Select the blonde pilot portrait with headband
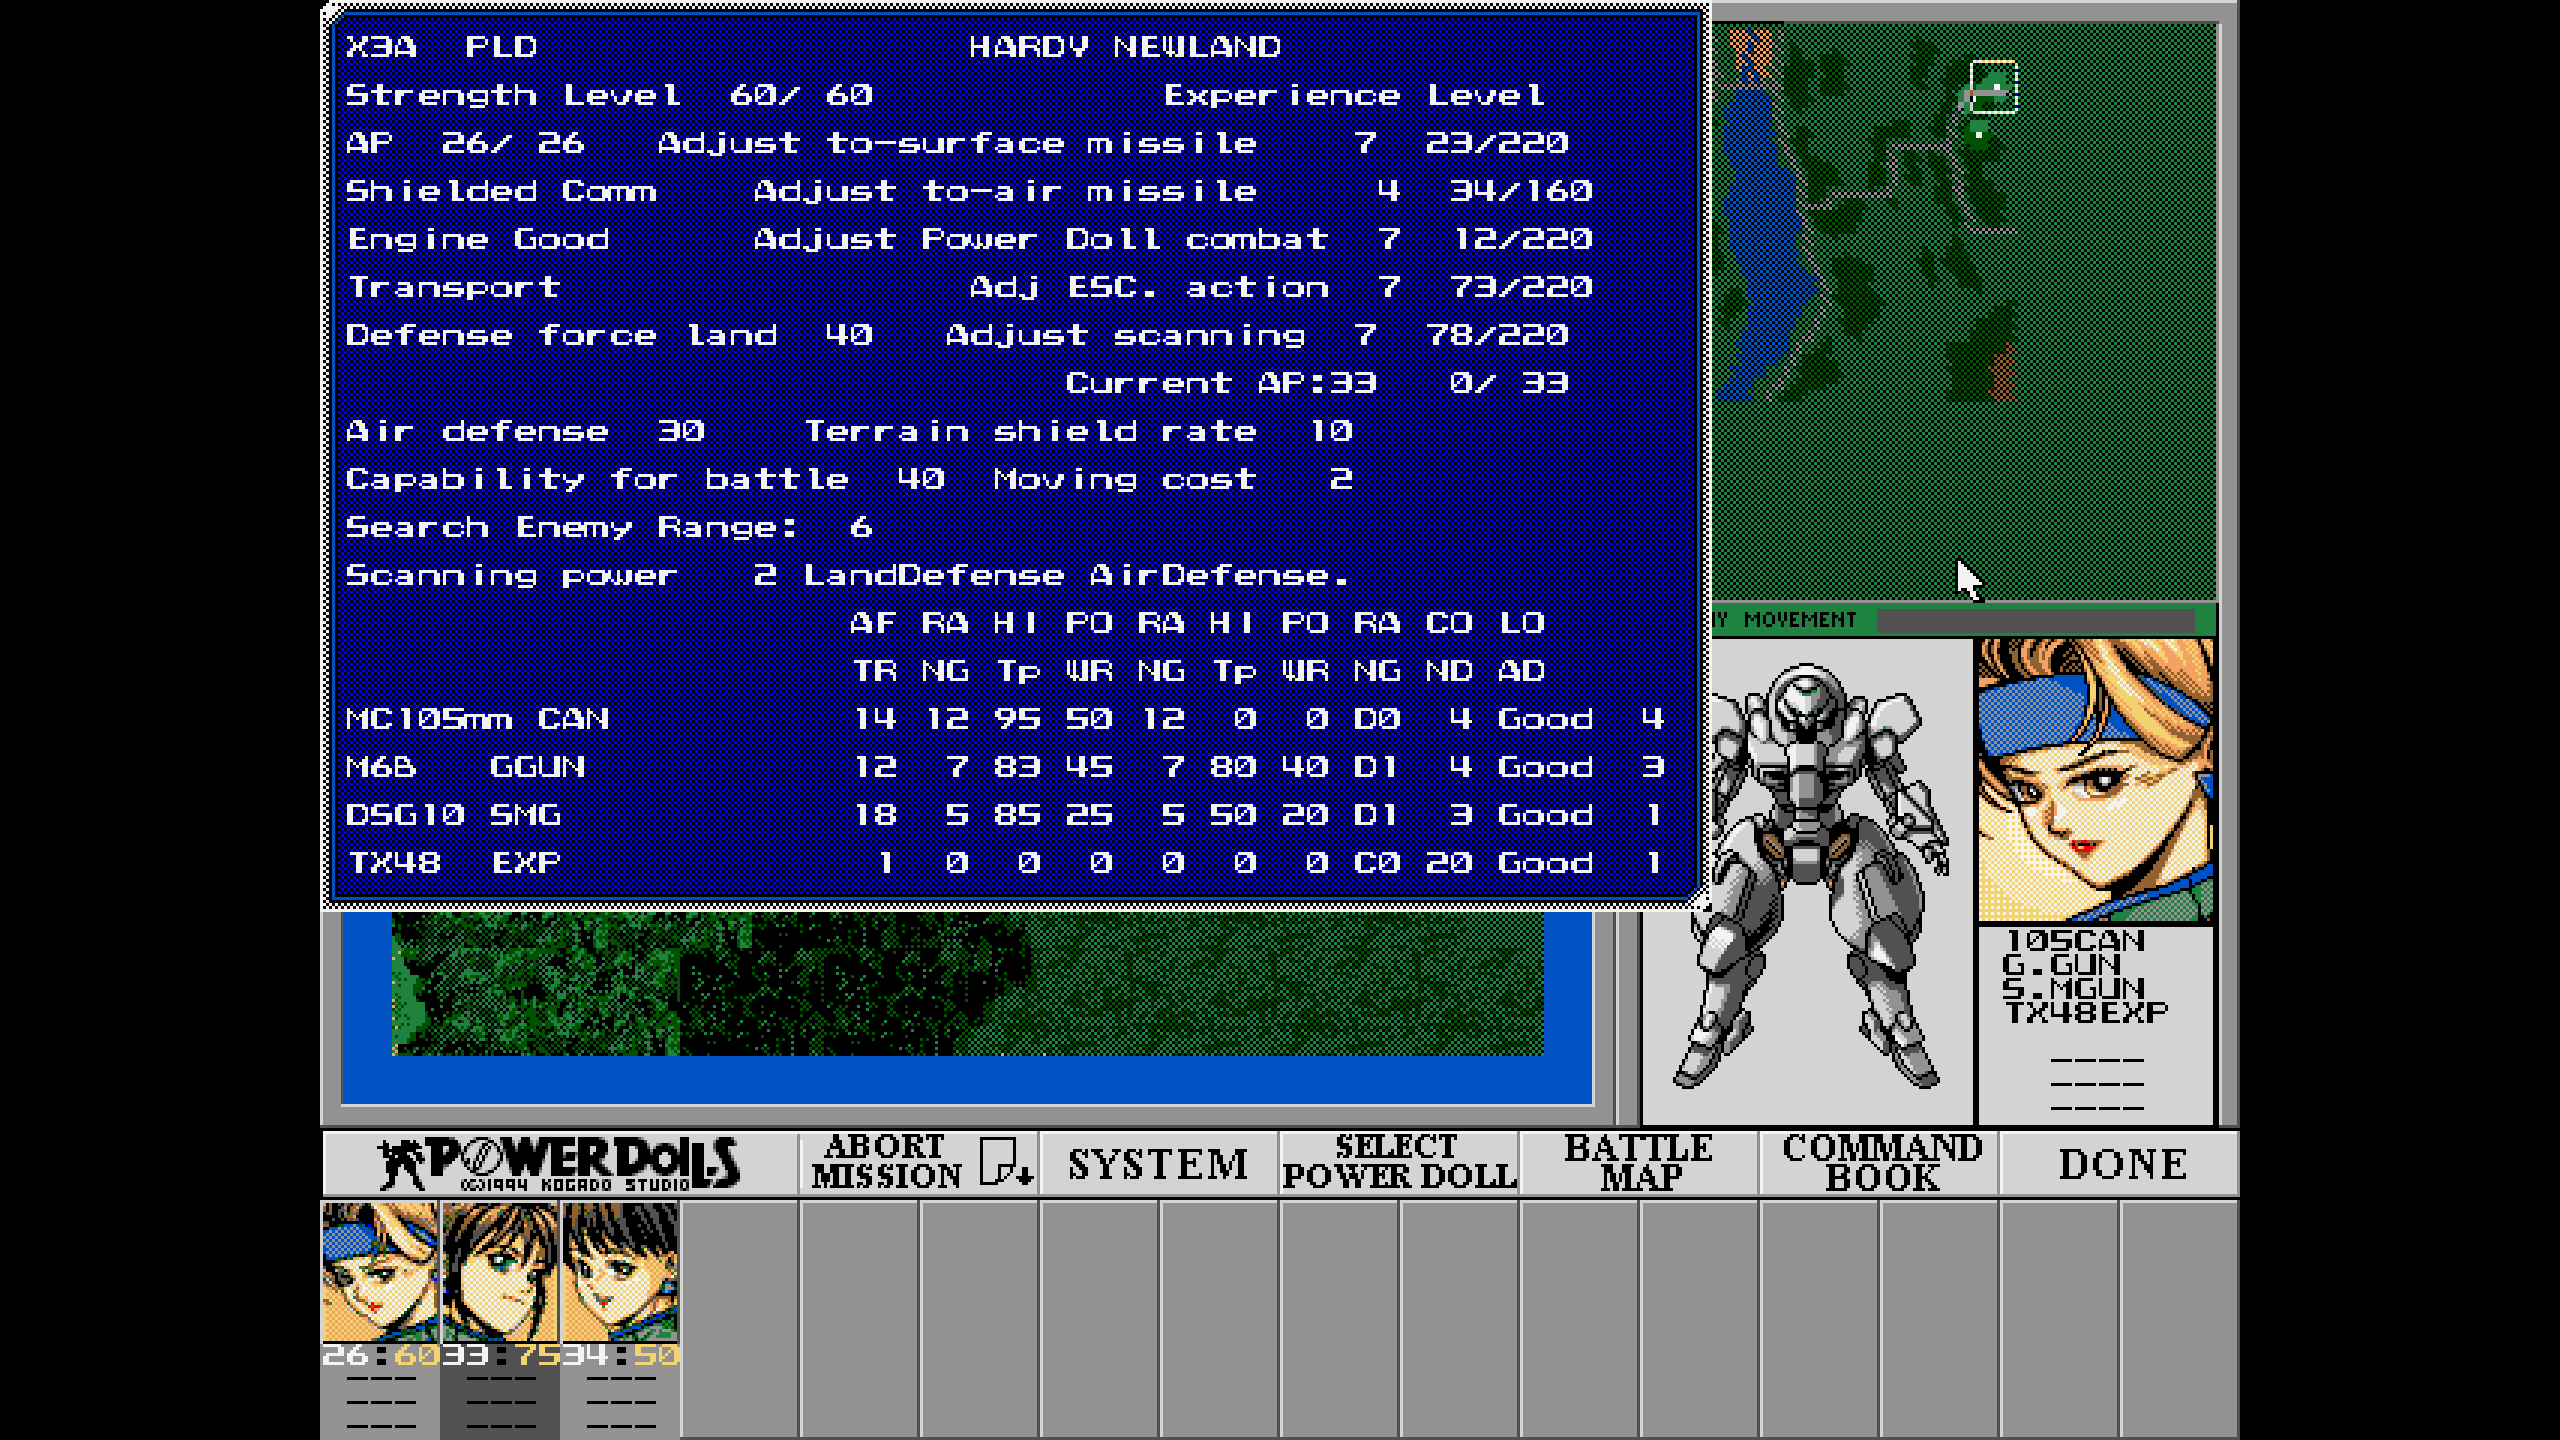The height and width of the screenshot is (1440, 2560). click(x=380, y=1272)
